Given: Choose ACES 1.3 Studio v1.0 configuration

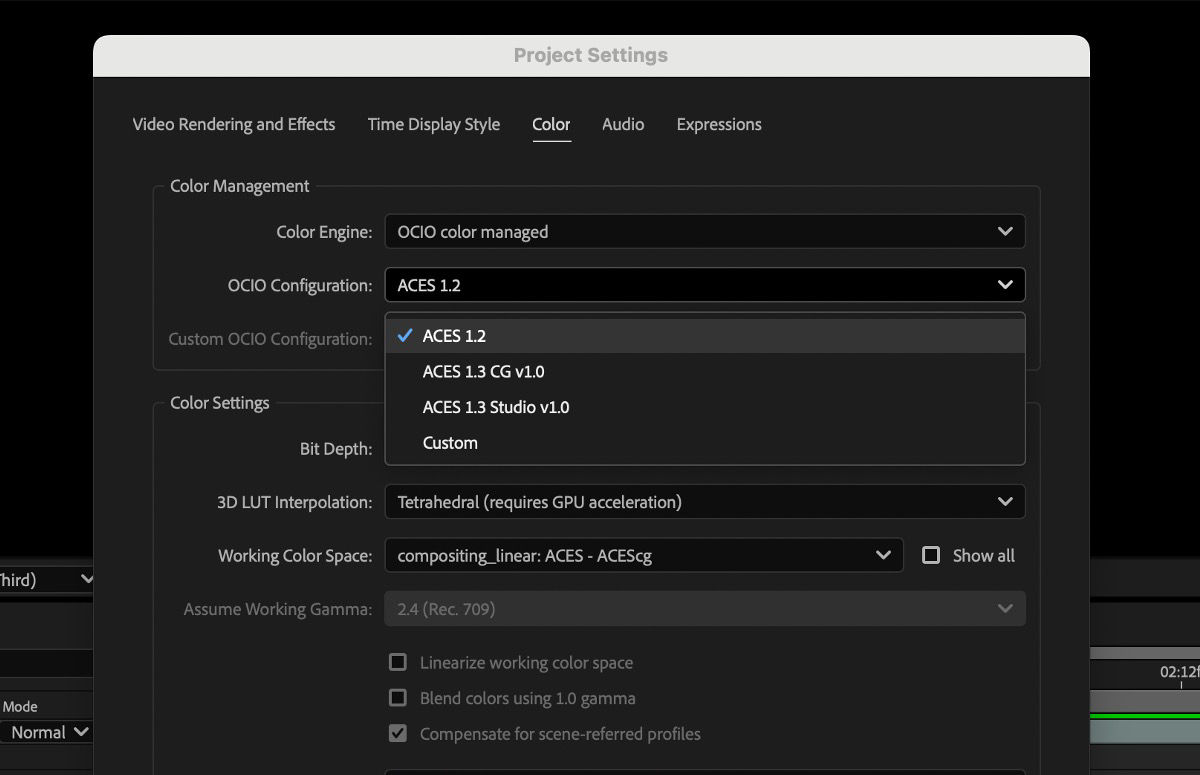Looking at the screenshot, I should tap(496, 407).
